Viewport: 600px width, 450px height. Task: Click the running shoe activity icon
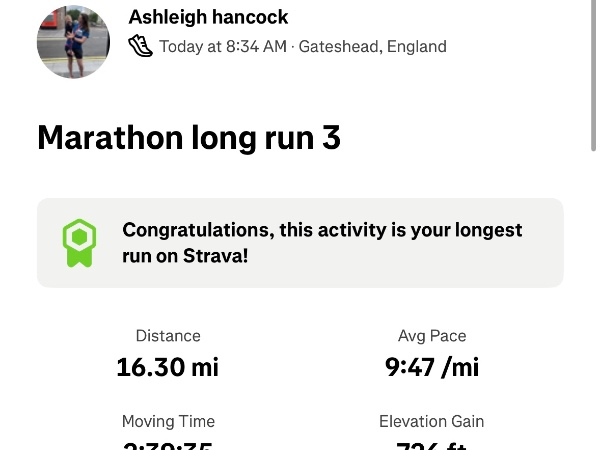(x=140, y=46)
